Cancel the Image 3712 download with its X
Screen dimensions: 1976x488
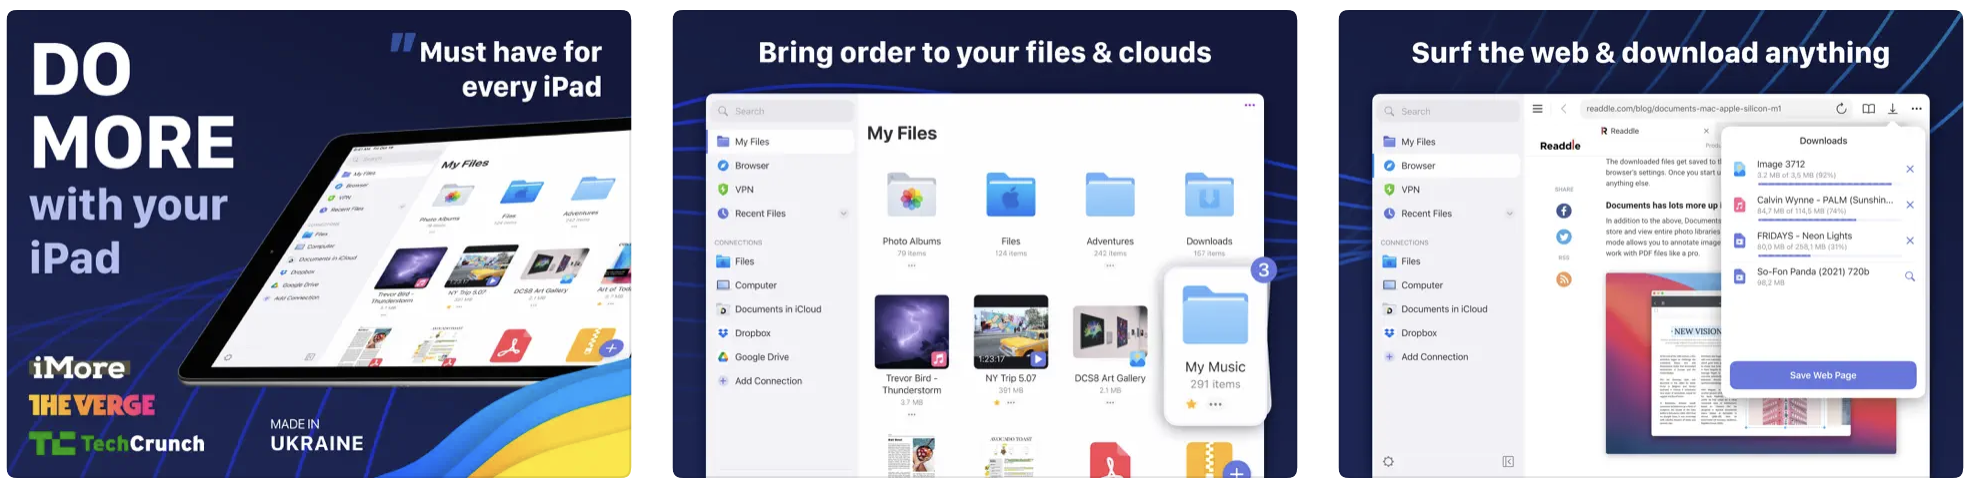pos(1909,169)
